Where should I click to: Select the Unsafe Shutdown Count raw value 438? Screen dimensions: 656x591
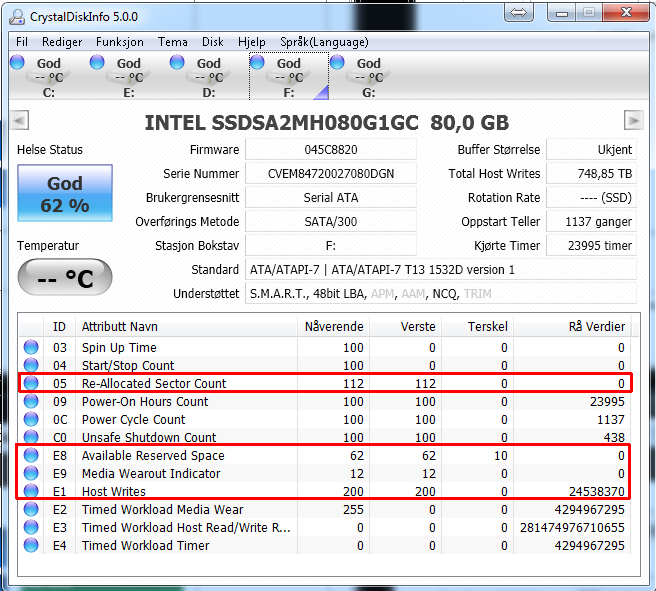click(614, 437)
